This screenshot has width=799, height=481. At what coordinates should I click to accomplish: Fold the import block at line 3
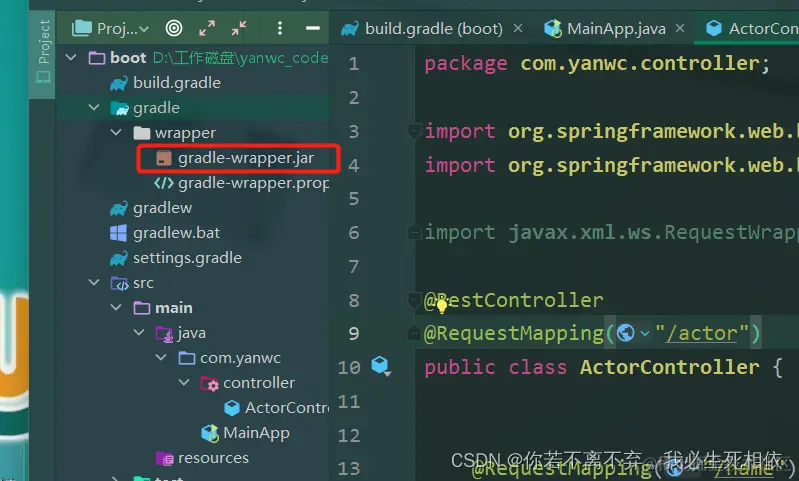click(414, 130)
